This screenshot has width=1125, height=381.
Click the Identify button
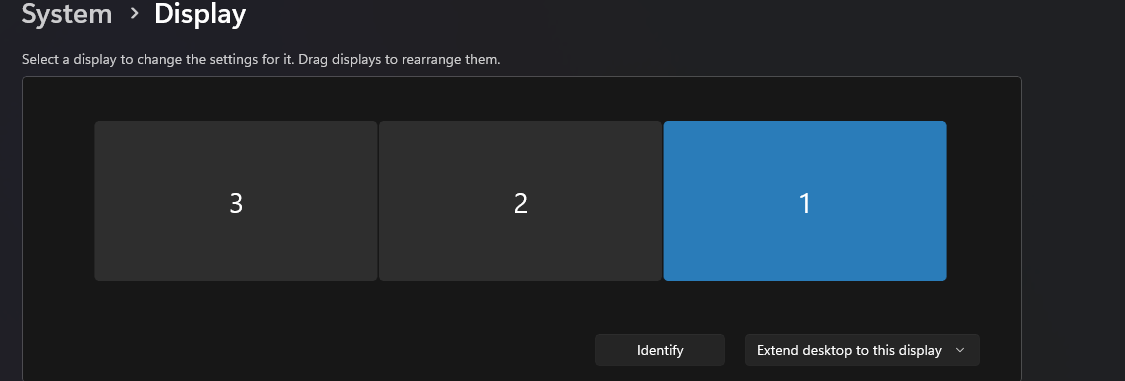[x=660, y=350]
